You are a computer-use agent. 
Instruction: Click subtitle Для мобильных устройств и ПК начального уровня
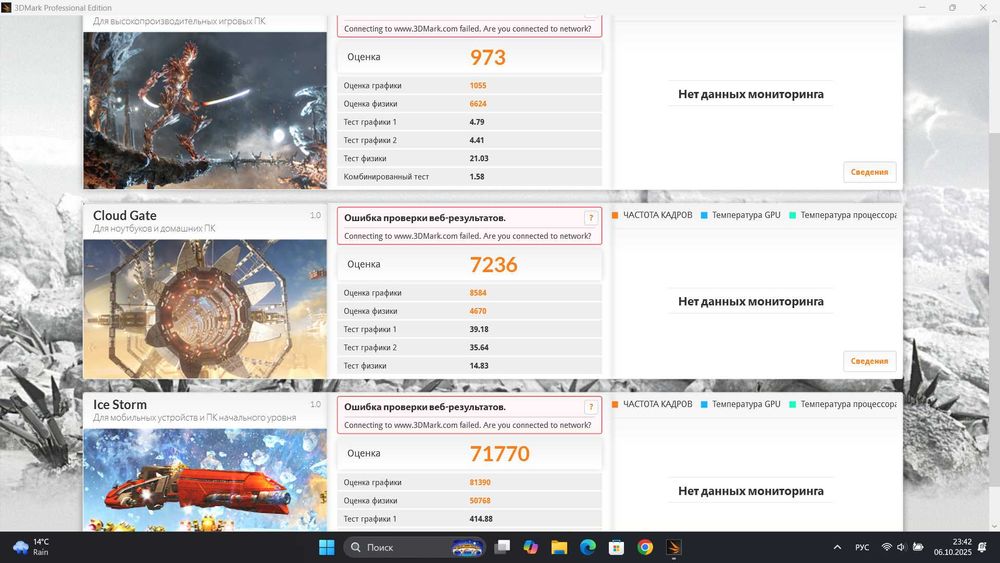[195, 418]
